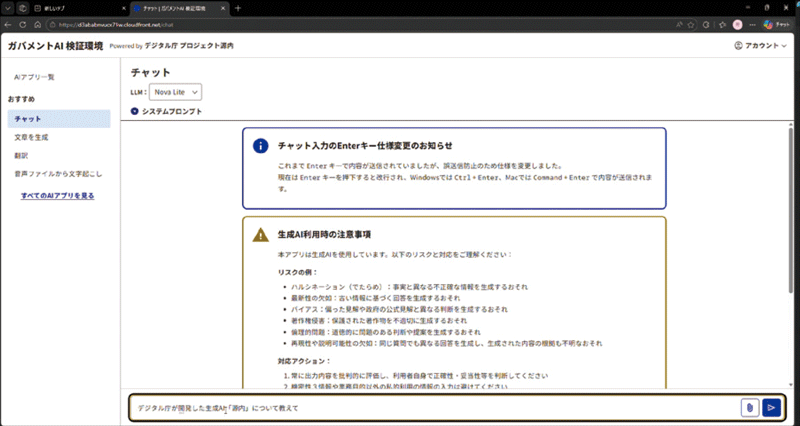The height and width of the screenshot is (426, 800).
Task: Click the ガバメントAI 検証環境 header title
Action: [x=55, y=45]
